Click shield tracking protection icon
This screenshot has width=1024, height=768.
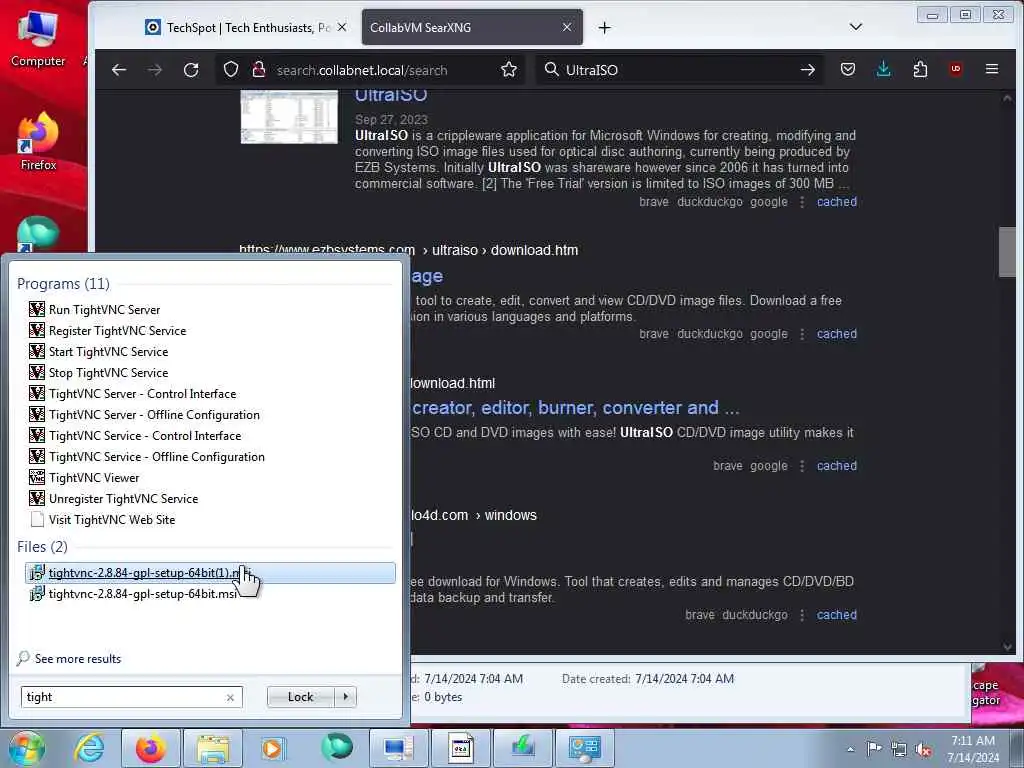click(231, 70)
